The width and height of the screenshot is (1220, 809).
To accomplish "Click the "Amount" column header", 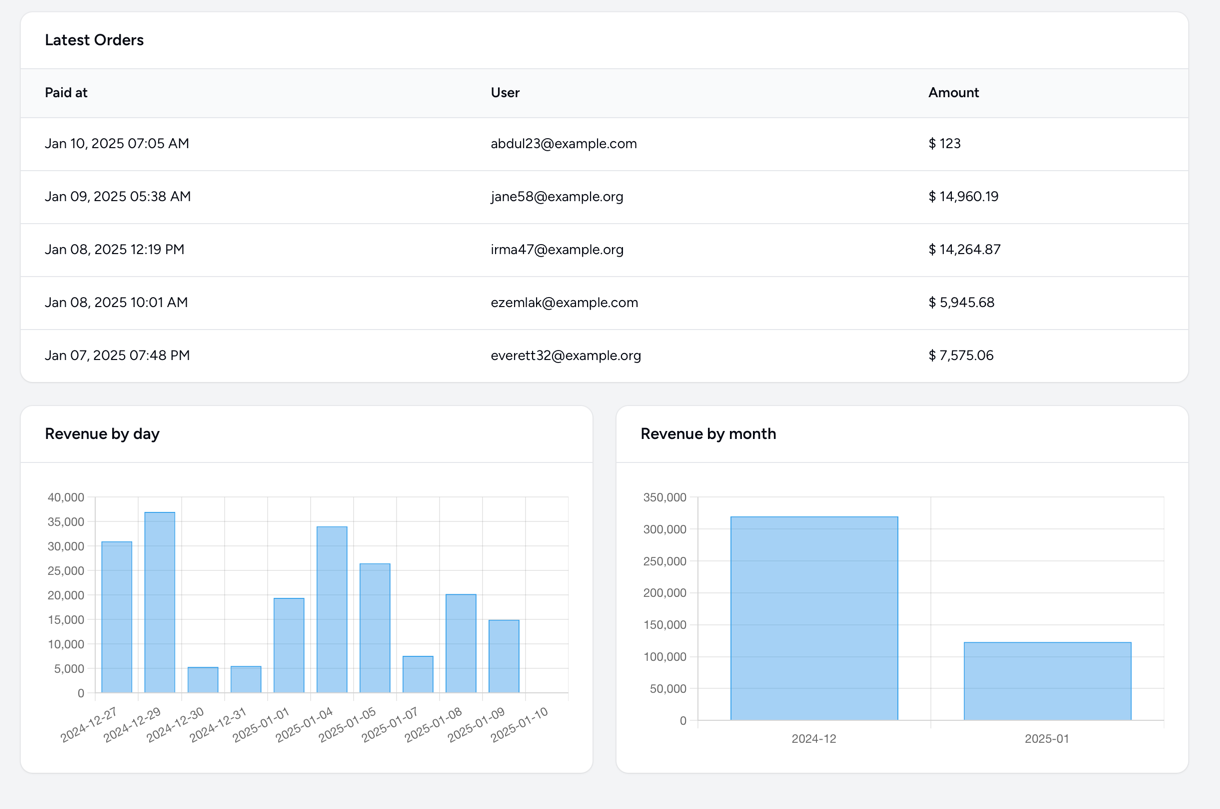I will [x=953, y=93].
